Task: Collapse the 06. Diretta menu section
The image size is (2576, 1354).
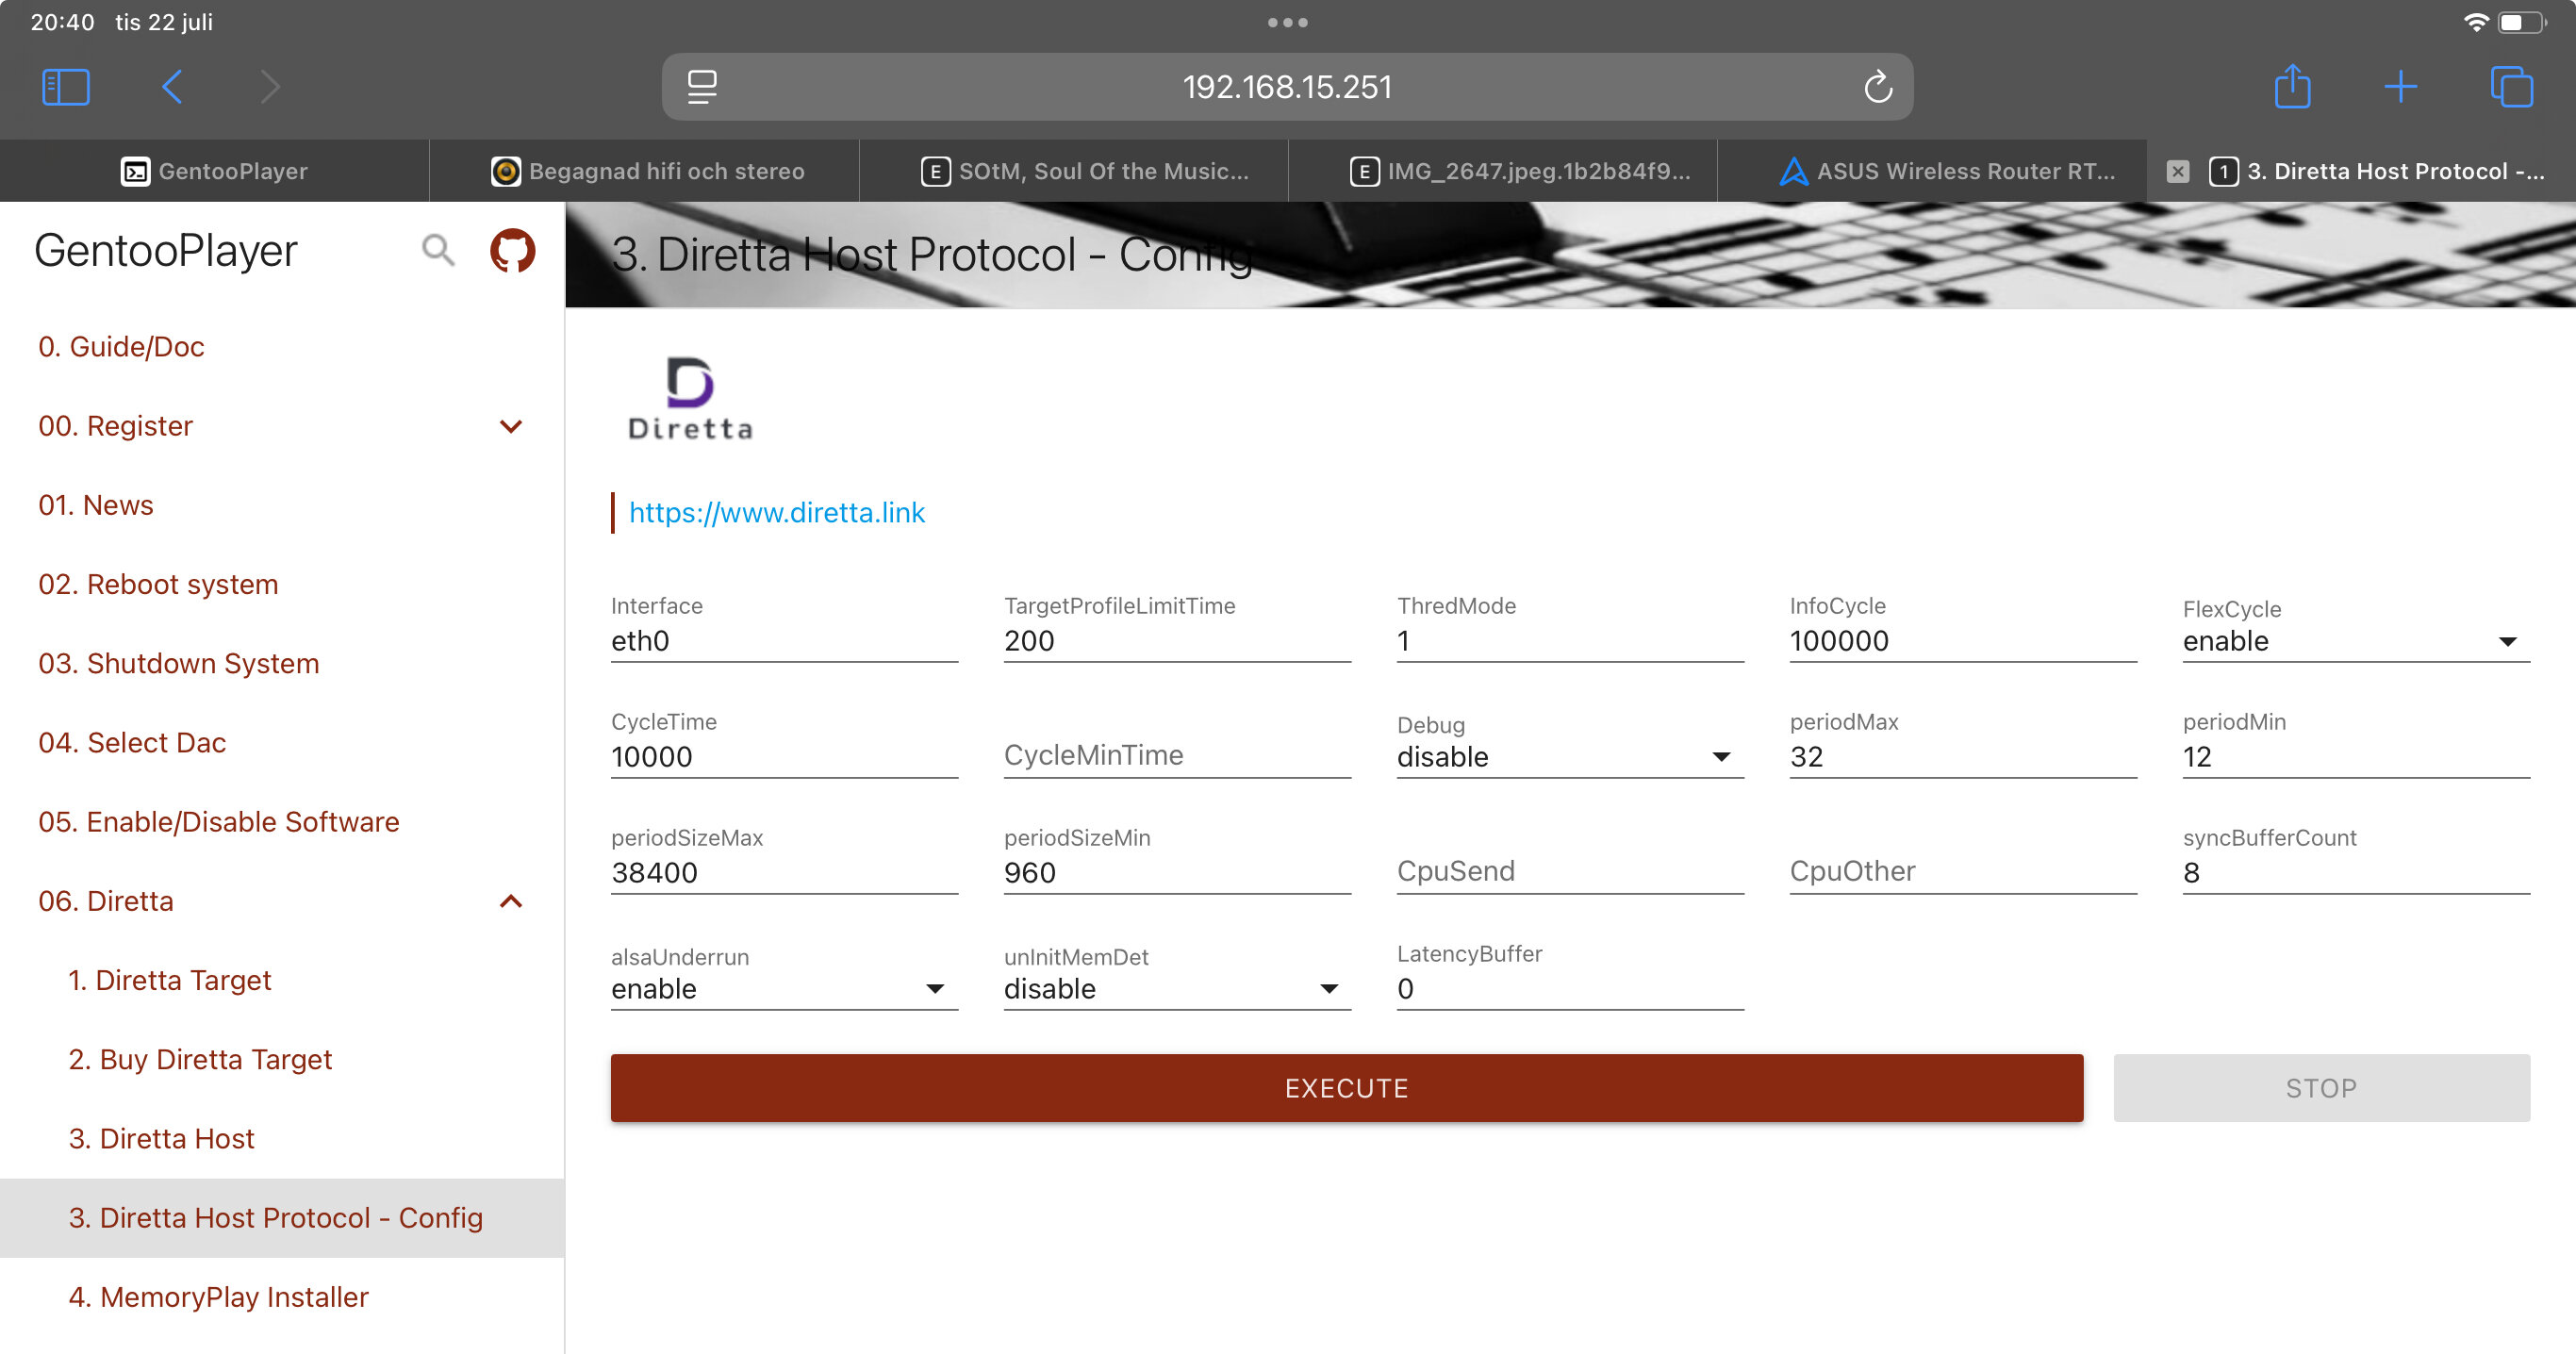Action: (510, 901)
